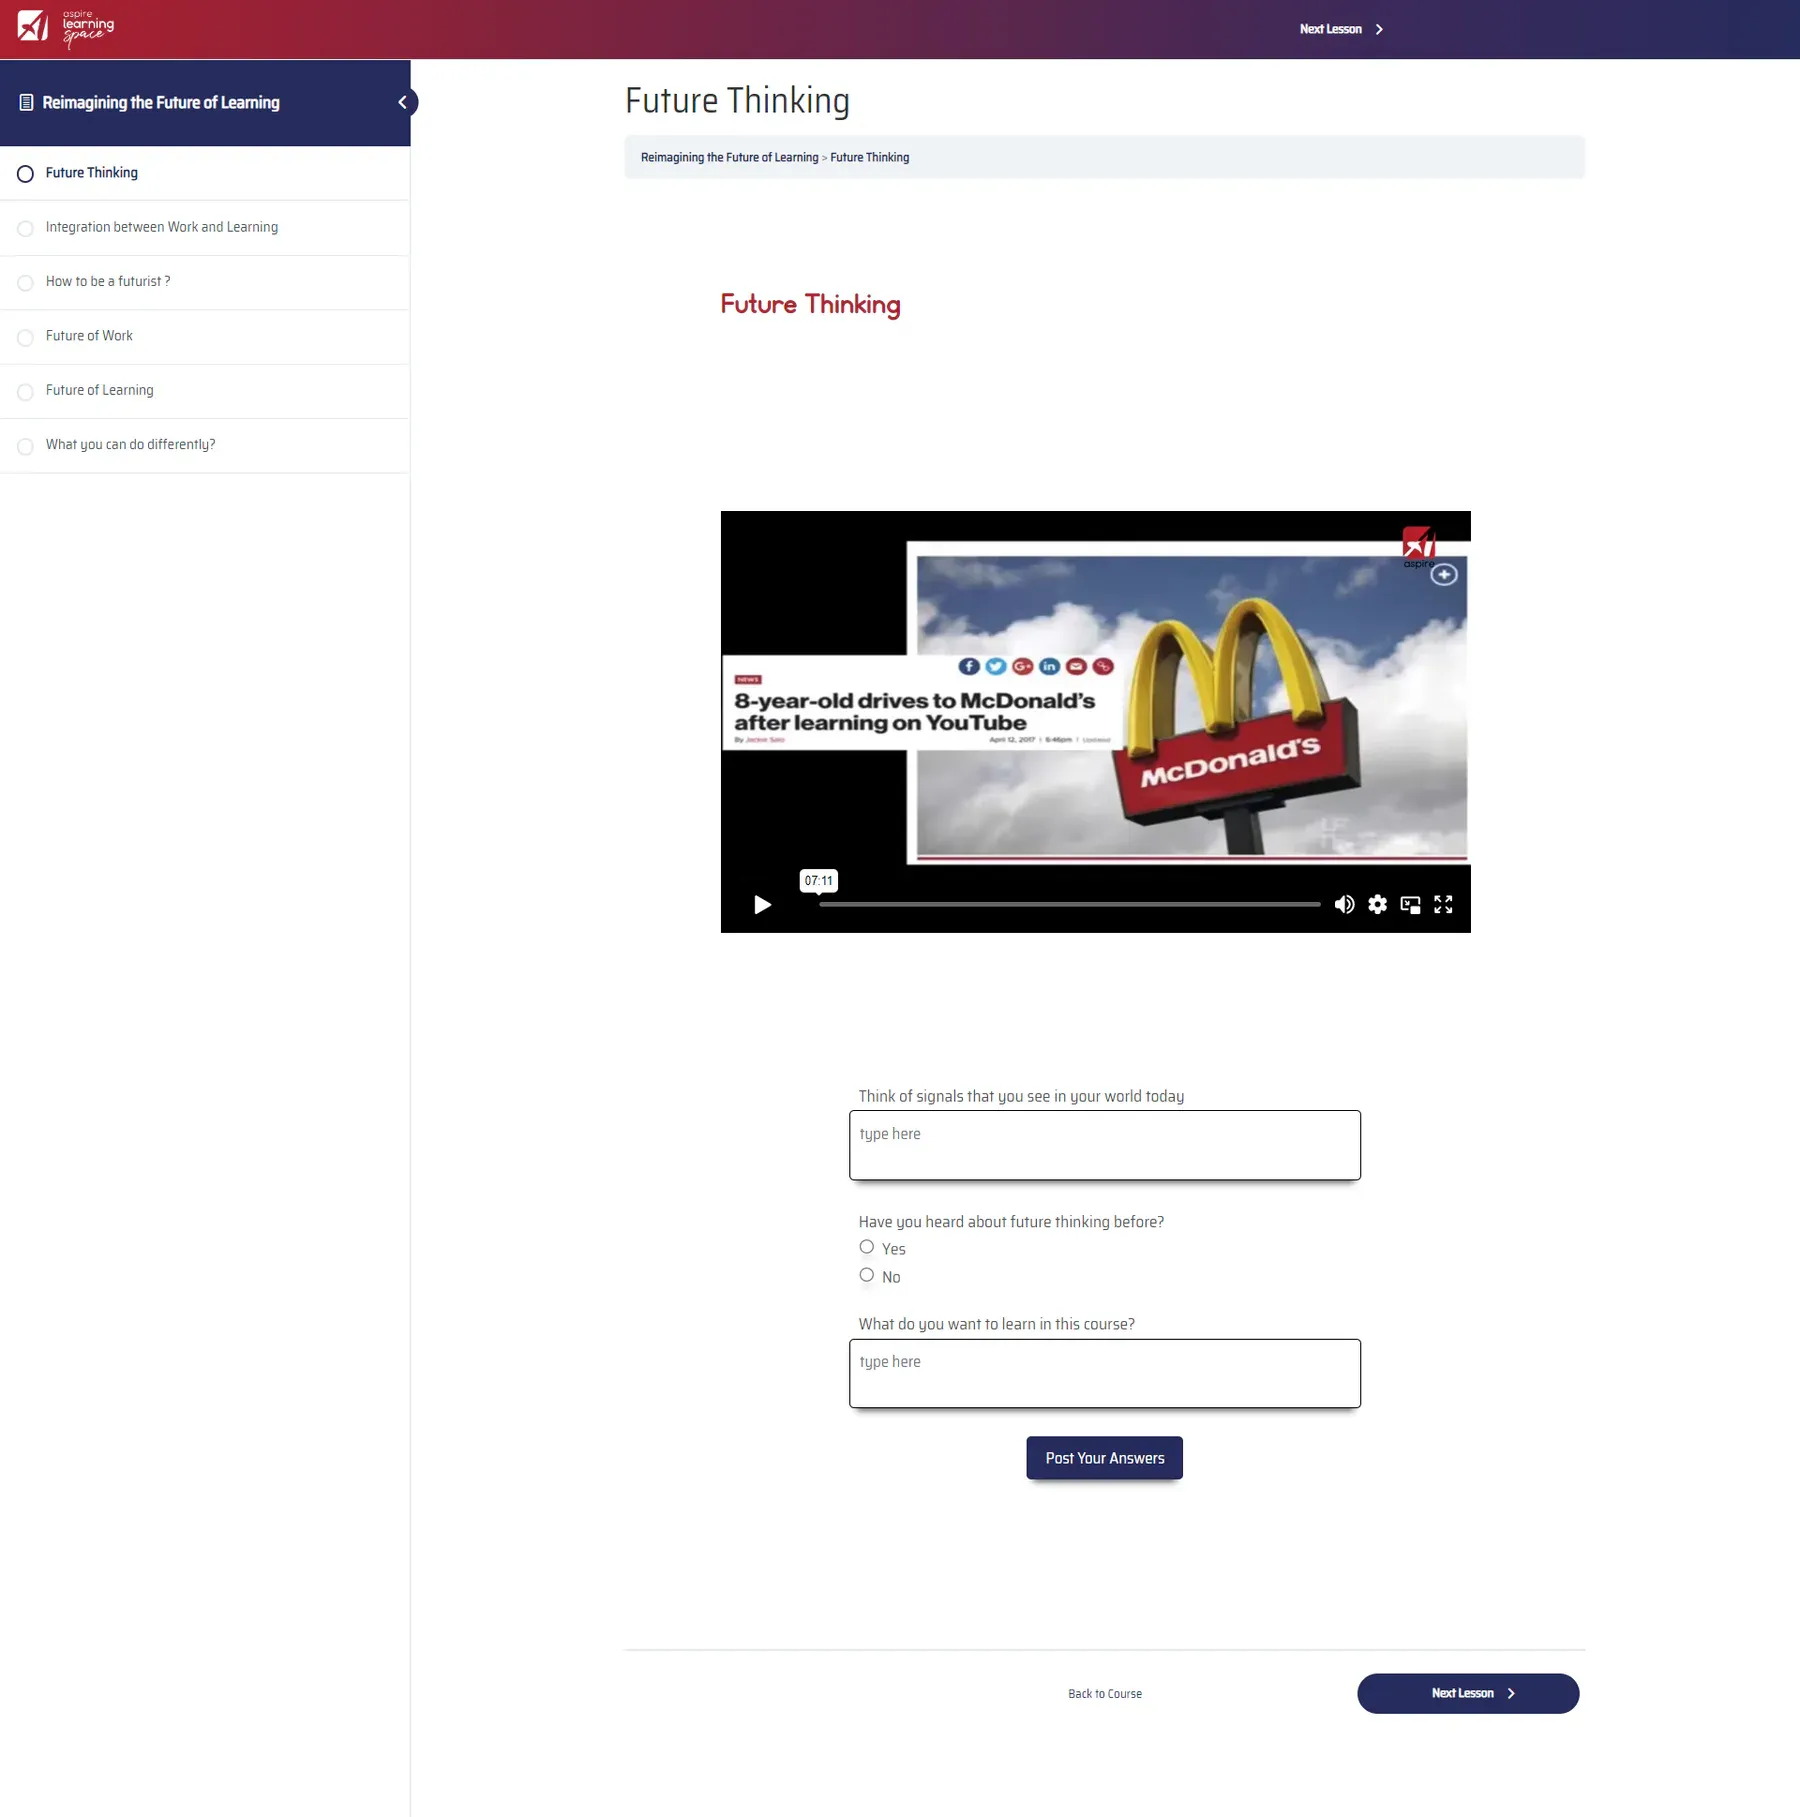Follow the Reimagining the Future of Learning breadcrumb
This screenshot has height=1817, width=1800.
(x=729, y=157)
